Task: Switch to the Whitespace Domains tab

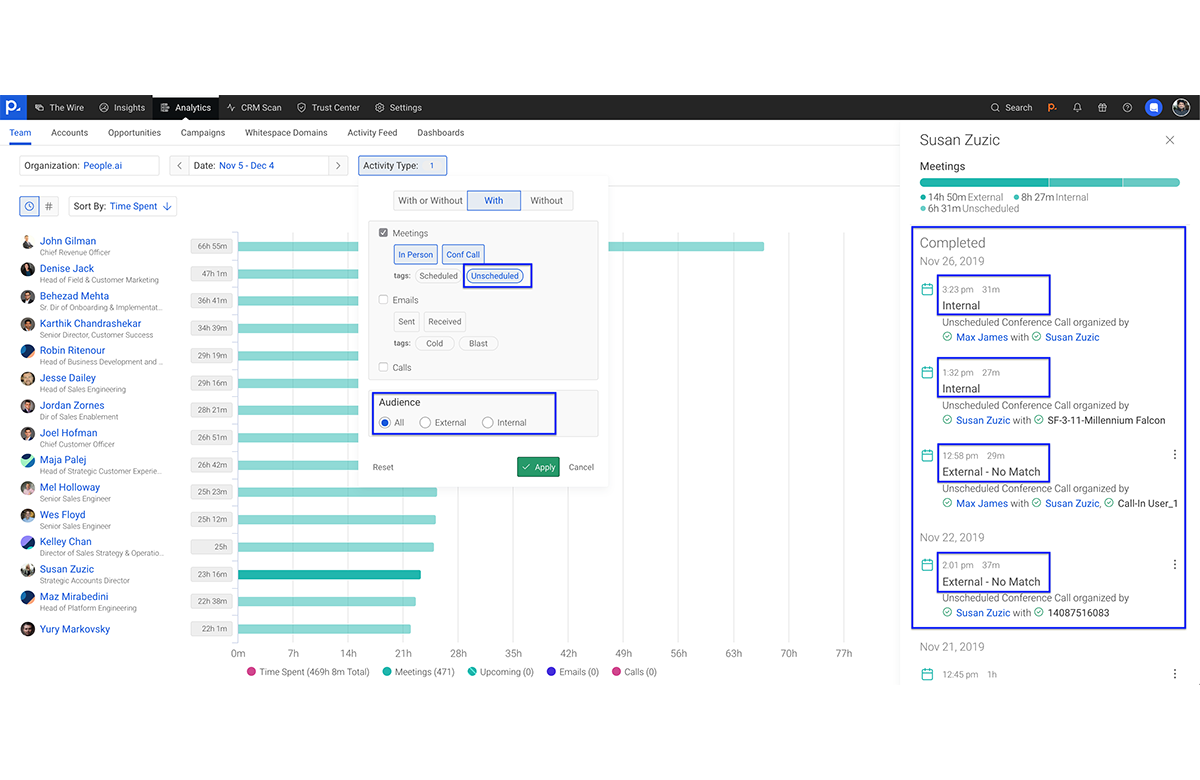Action: [x=286, y=133]
